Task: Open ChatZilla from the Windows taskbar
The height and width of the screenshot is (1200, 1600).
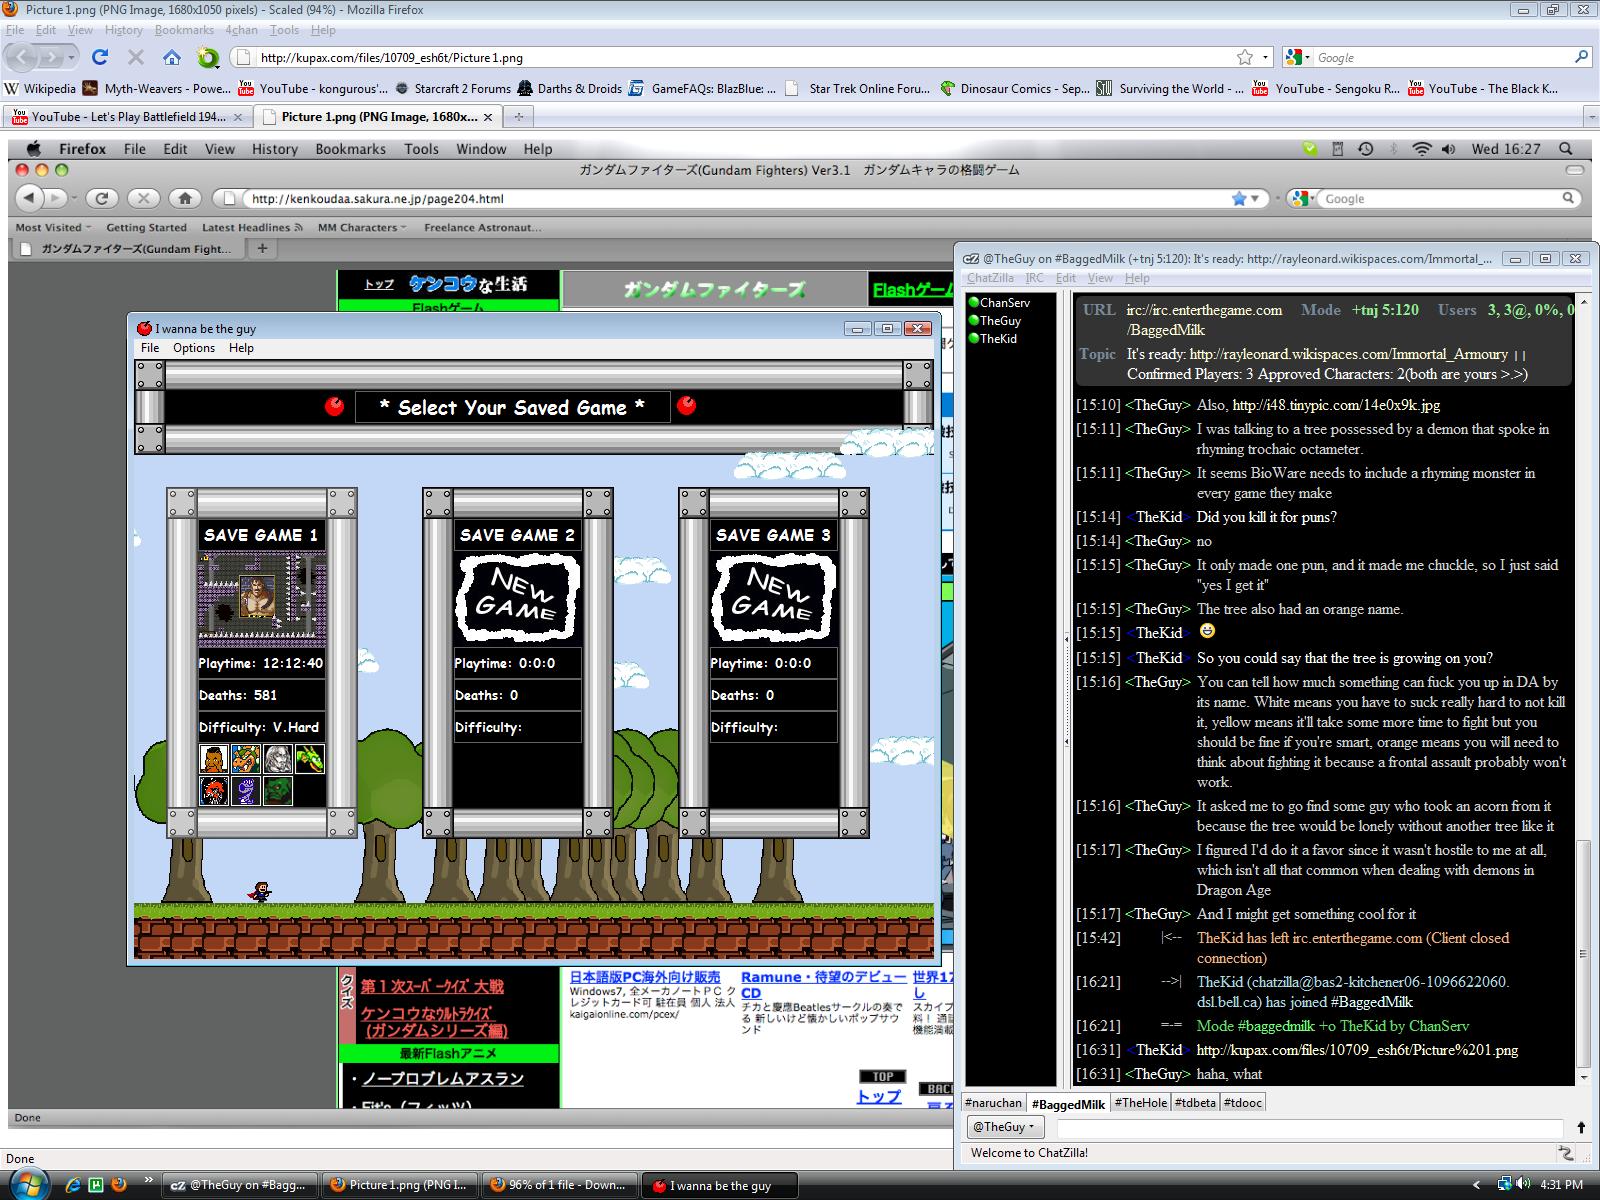Action: [241, 1185]
